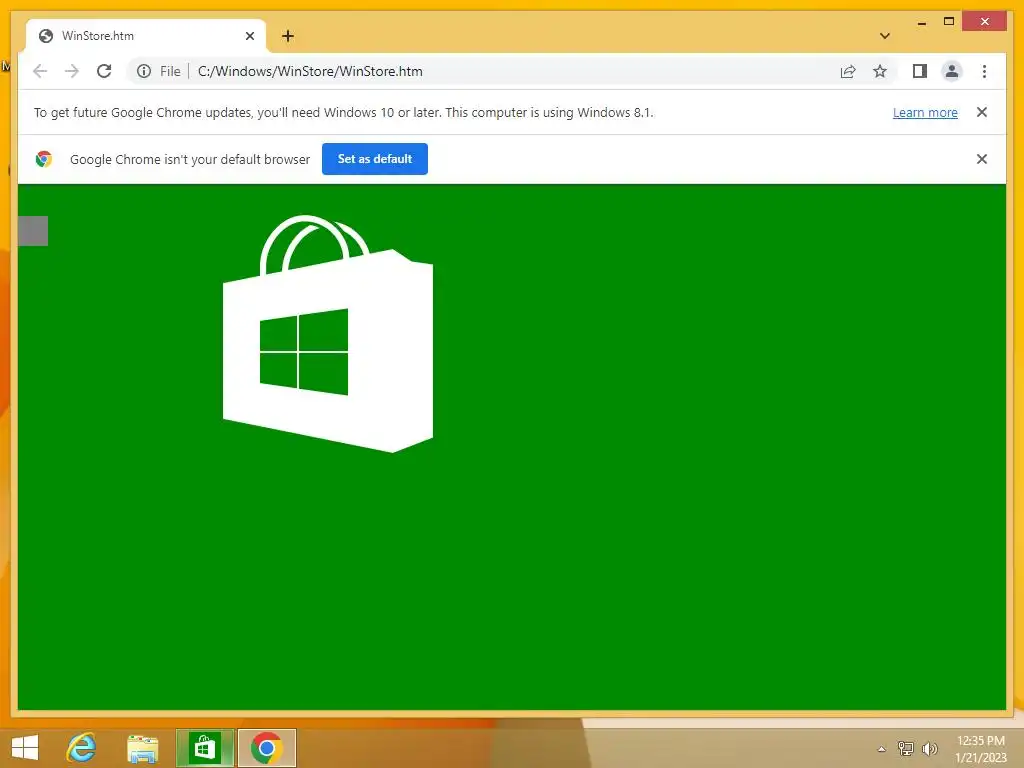Open Chrome side panel
Viewport: 1024px width, 768px height.
click(920, 71)
